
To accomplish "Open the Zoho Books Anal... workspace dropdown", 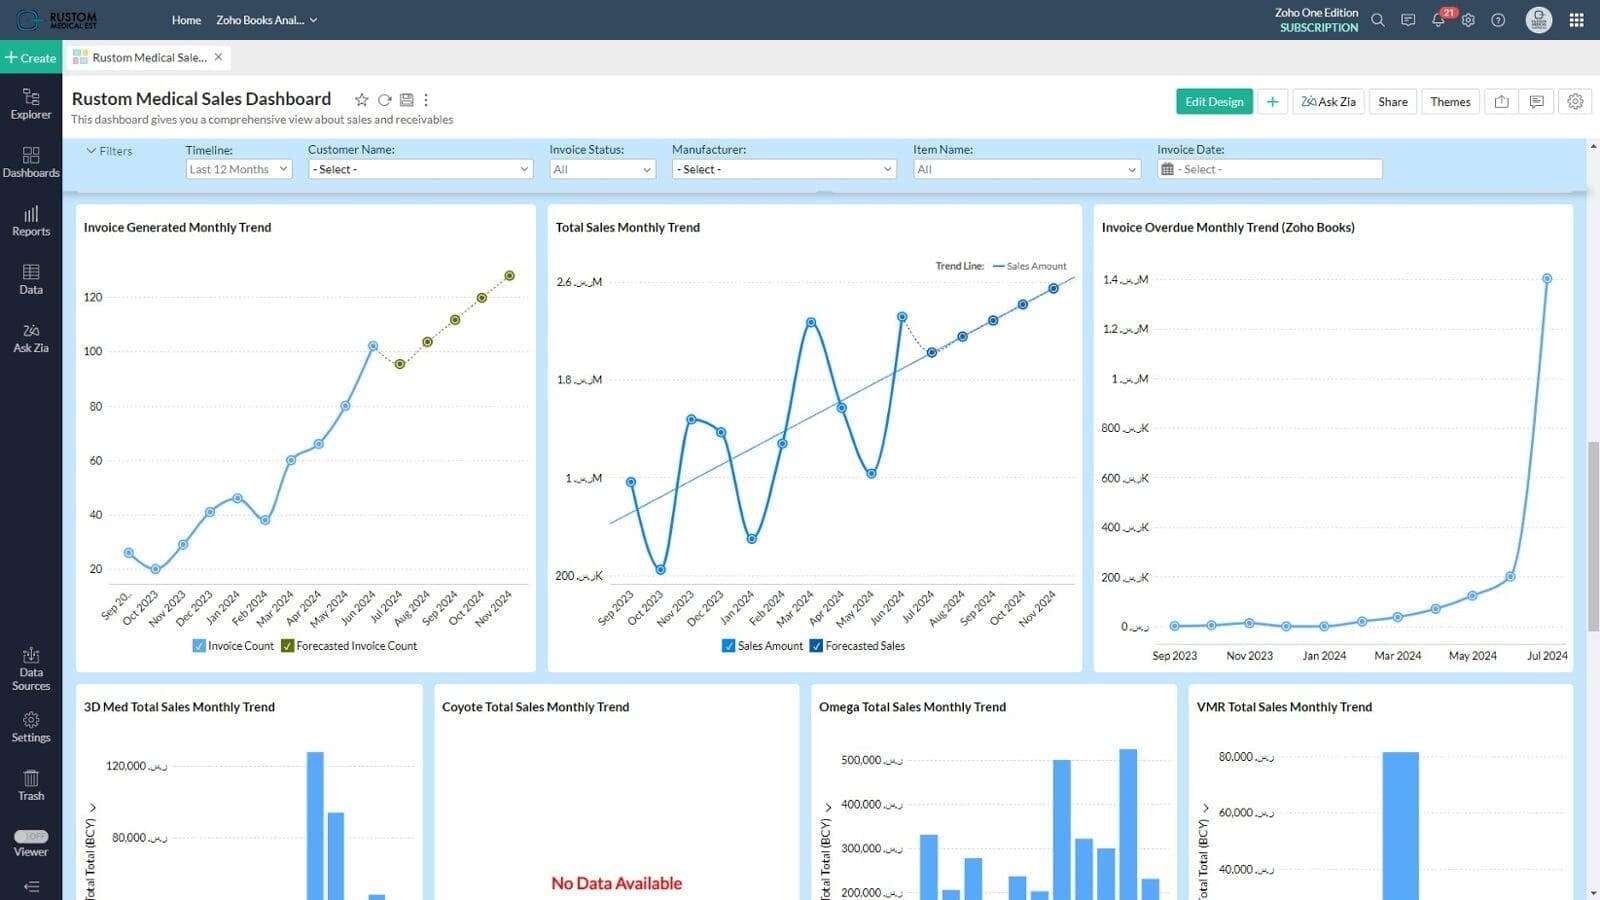I will pyautogui.click(x=266, y=20).
